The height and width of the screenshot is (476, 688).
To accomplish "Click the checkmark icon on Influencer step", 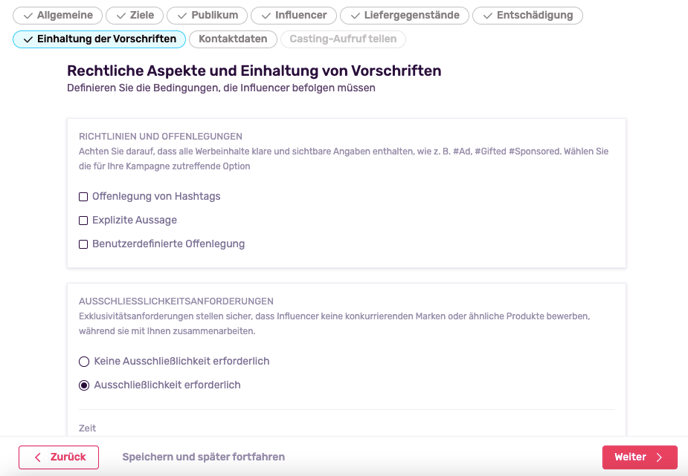I will [x=266, y=16].
